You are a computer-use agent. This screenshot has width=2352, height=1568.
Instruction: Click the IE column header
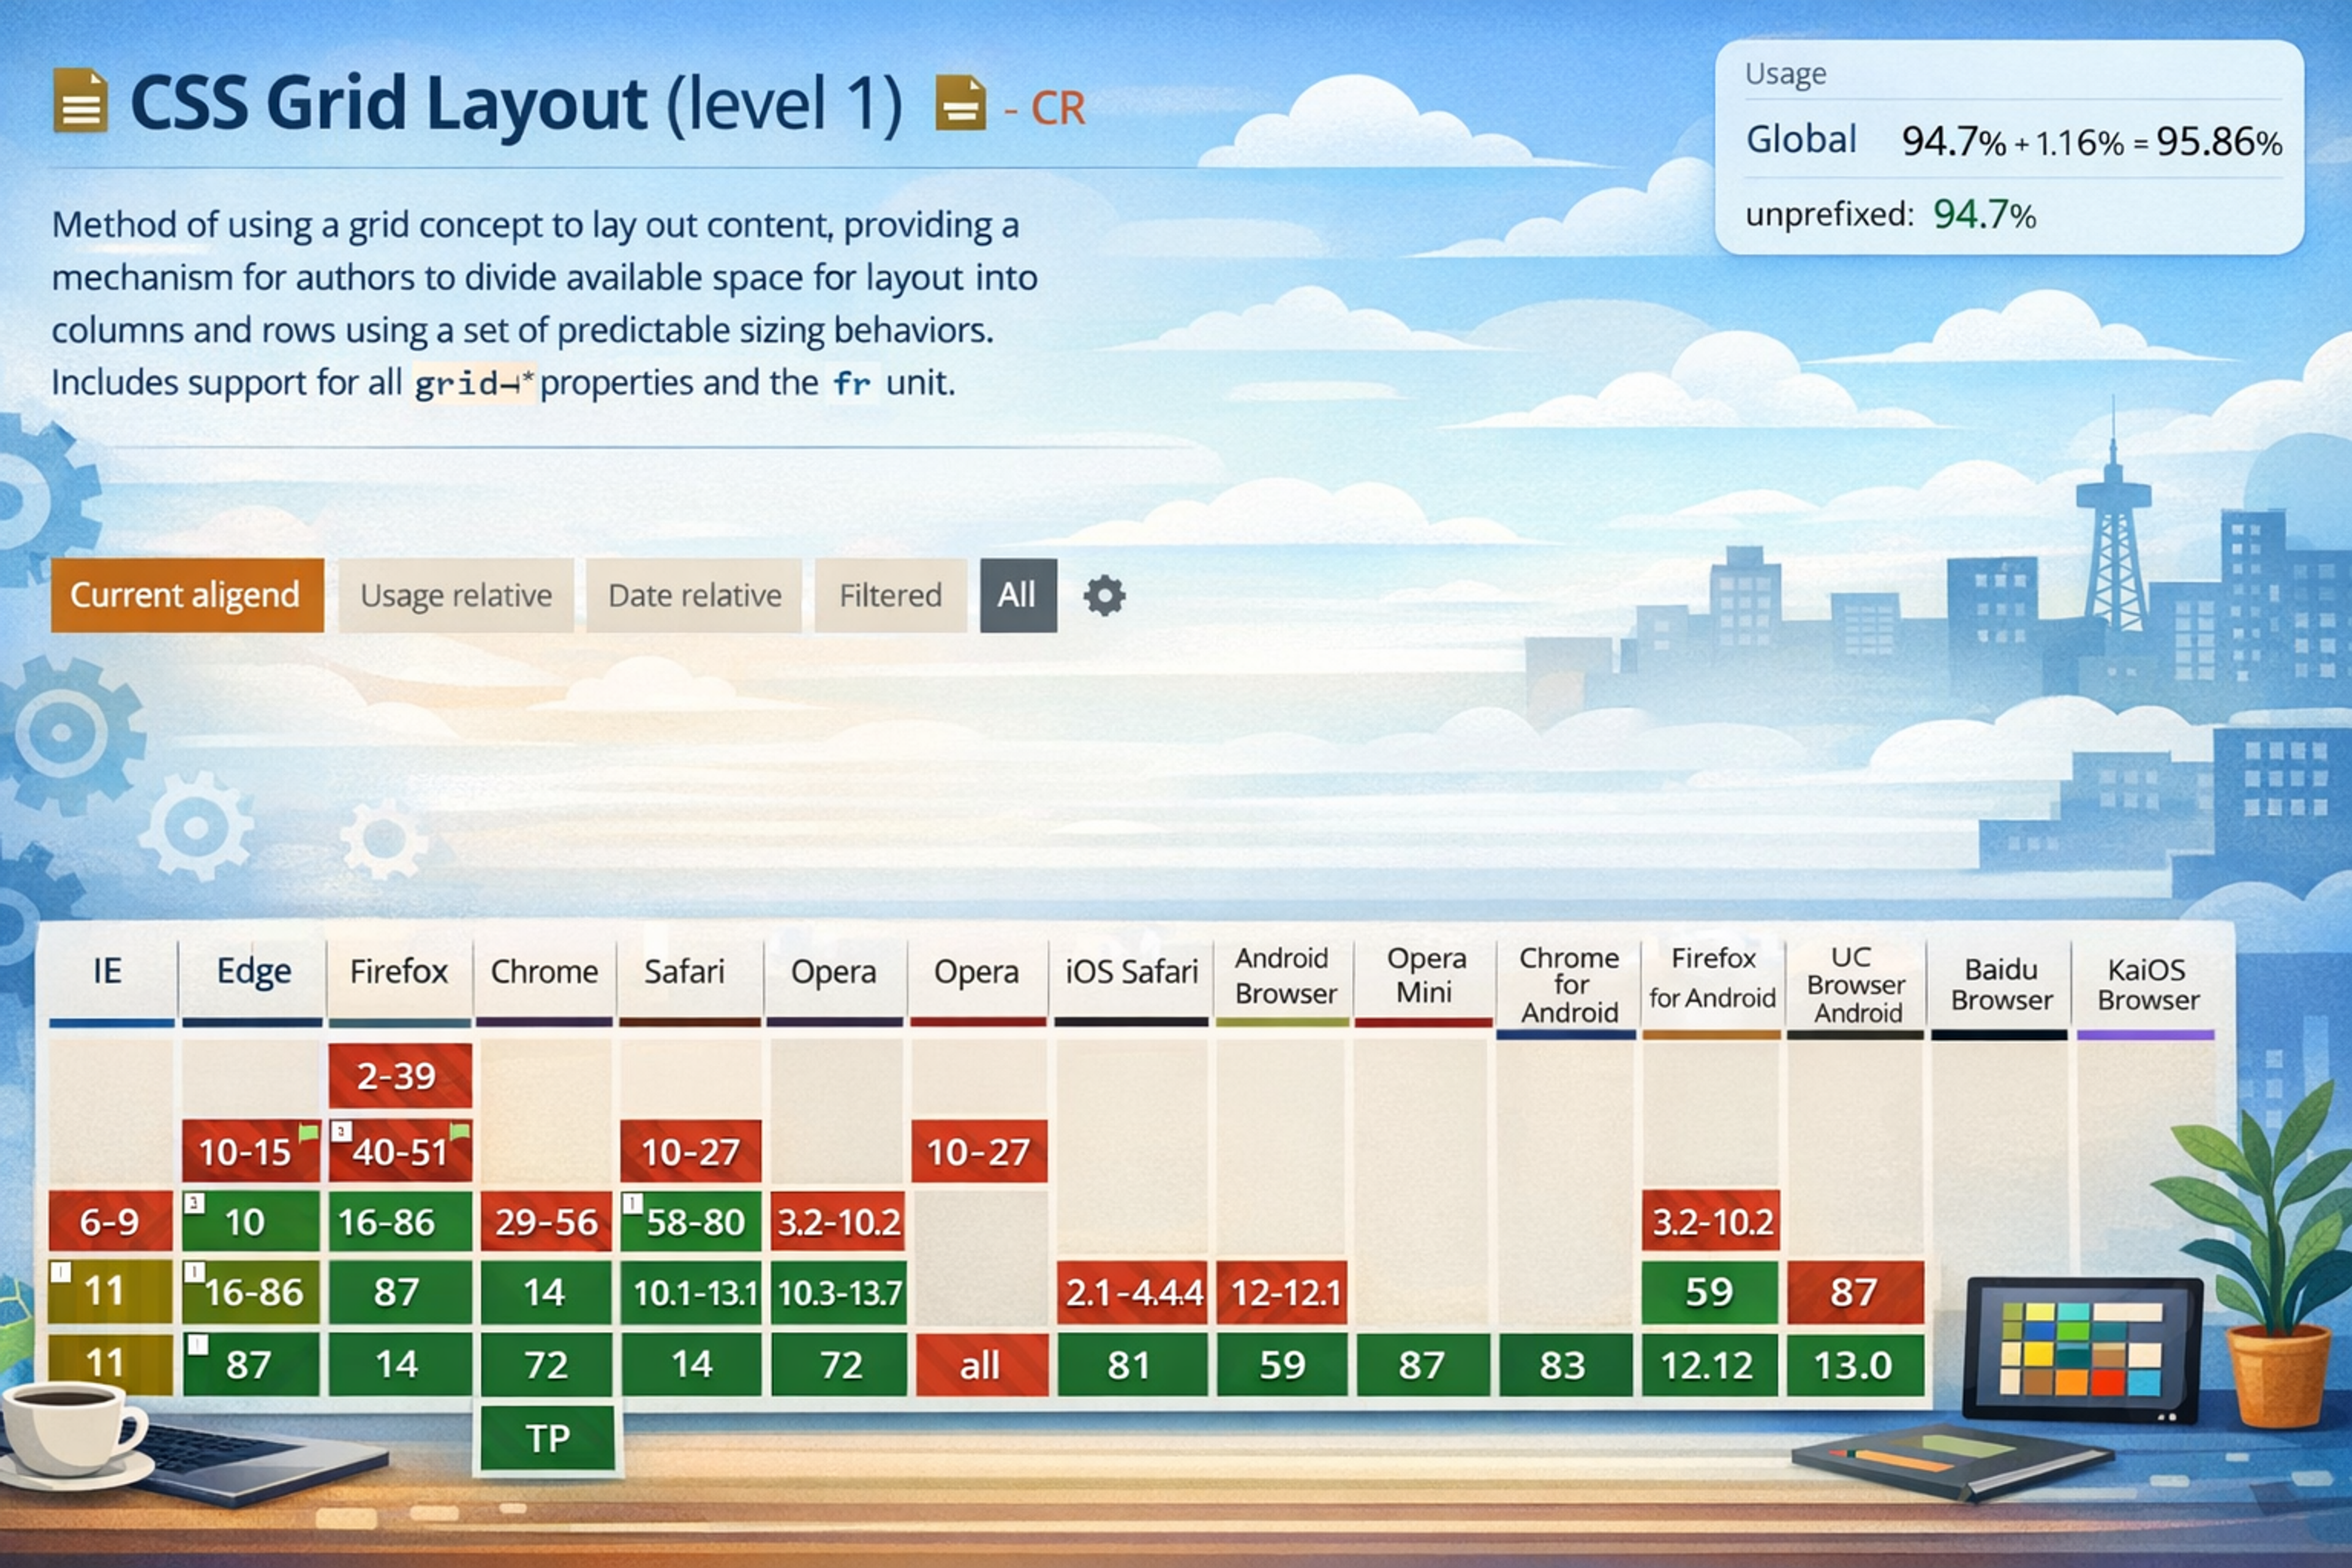click(108, 971)
